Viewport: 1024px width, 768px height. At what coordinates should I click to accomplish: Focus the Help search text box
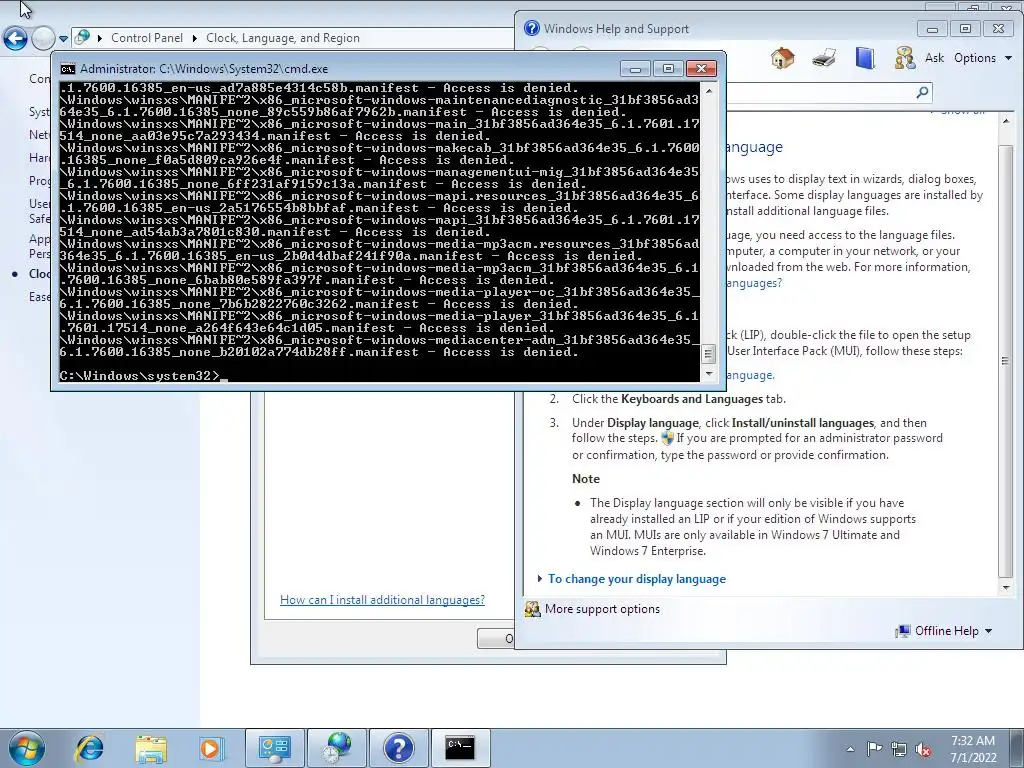pyautogui.click(x=820, y=92)
